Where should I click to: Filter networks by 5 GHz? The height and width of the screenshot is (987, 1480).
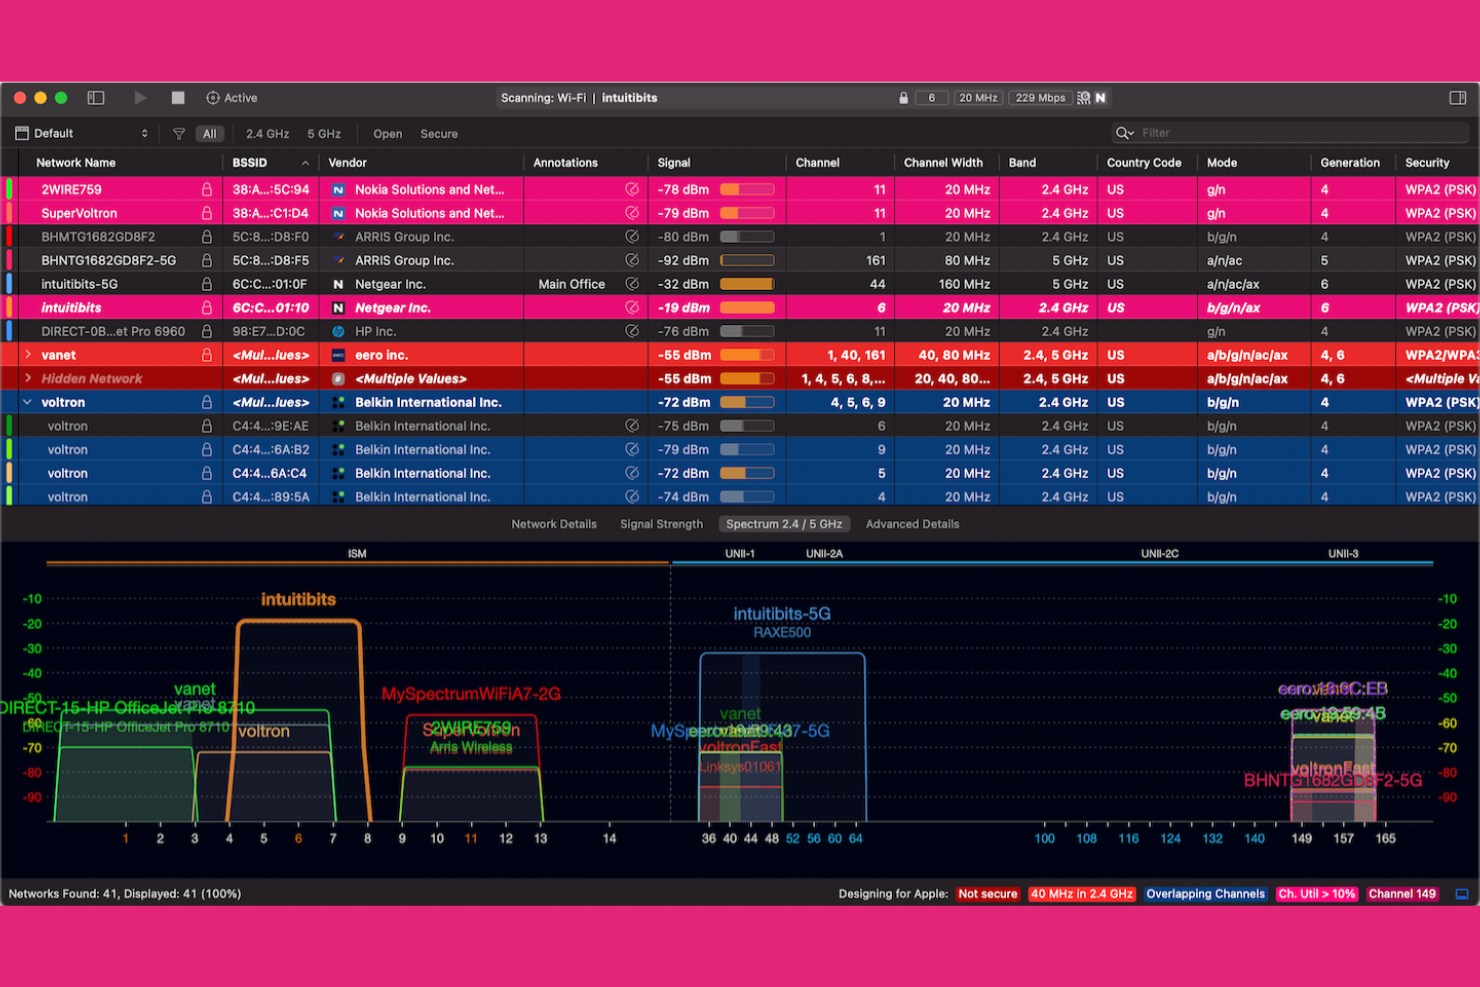(324, 134)
